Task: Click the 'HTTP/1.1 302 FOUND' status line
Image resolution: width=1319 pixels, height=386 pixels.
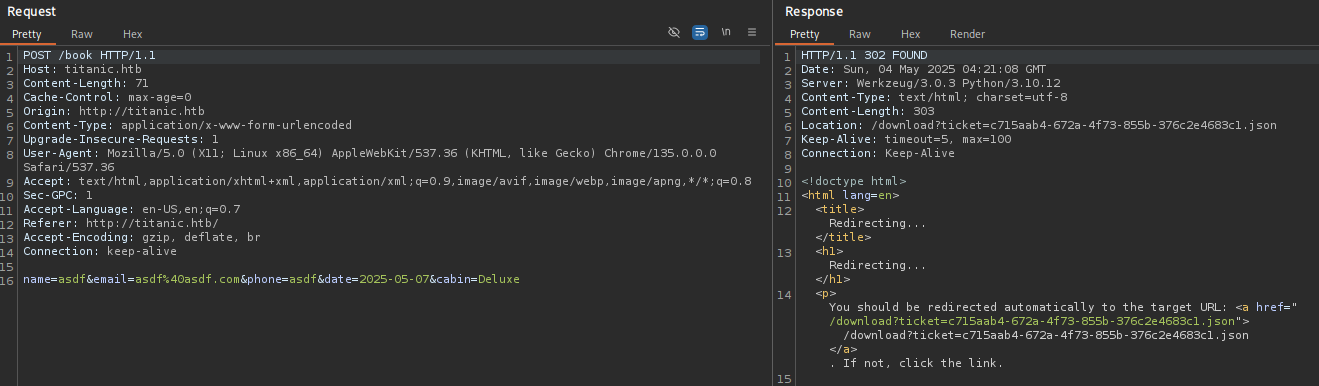Action: click(864, 55)
